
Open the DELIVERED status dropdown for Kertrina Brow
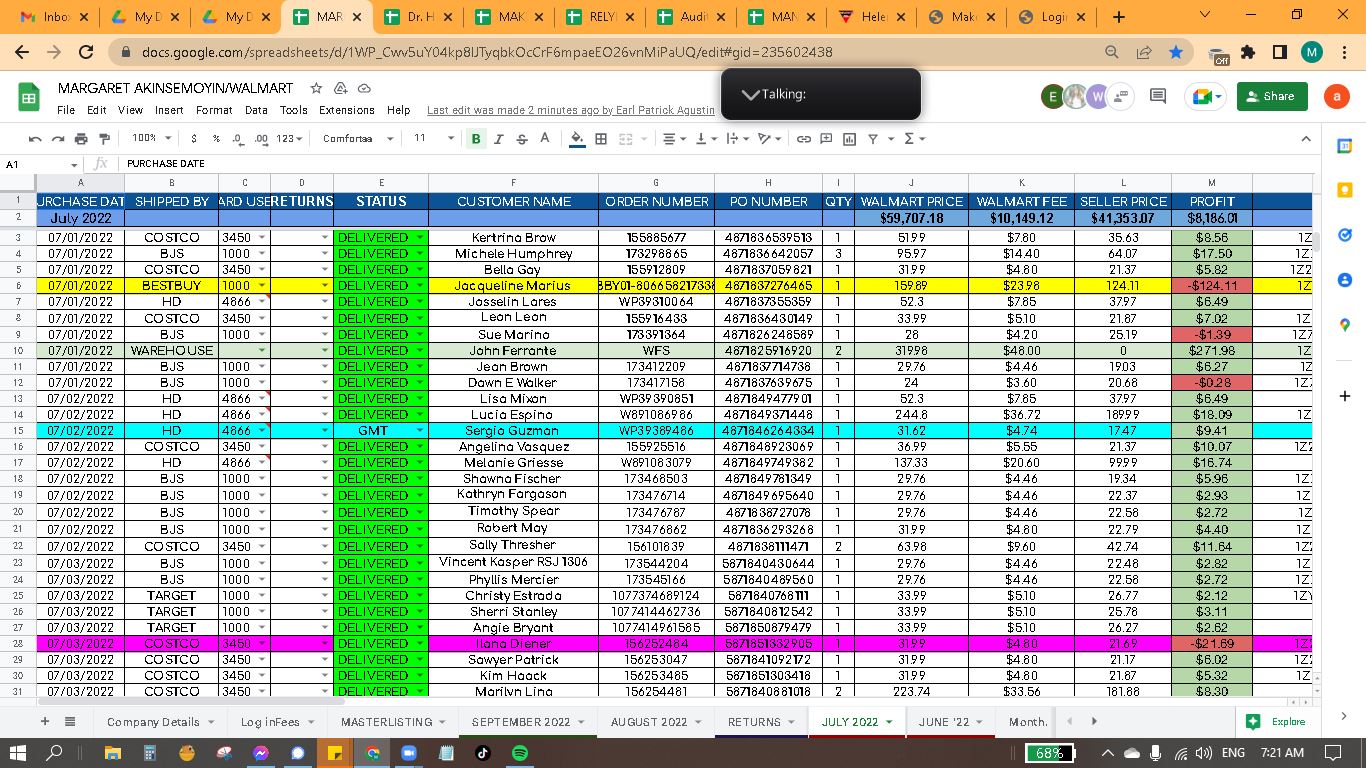tap(420, 238)
